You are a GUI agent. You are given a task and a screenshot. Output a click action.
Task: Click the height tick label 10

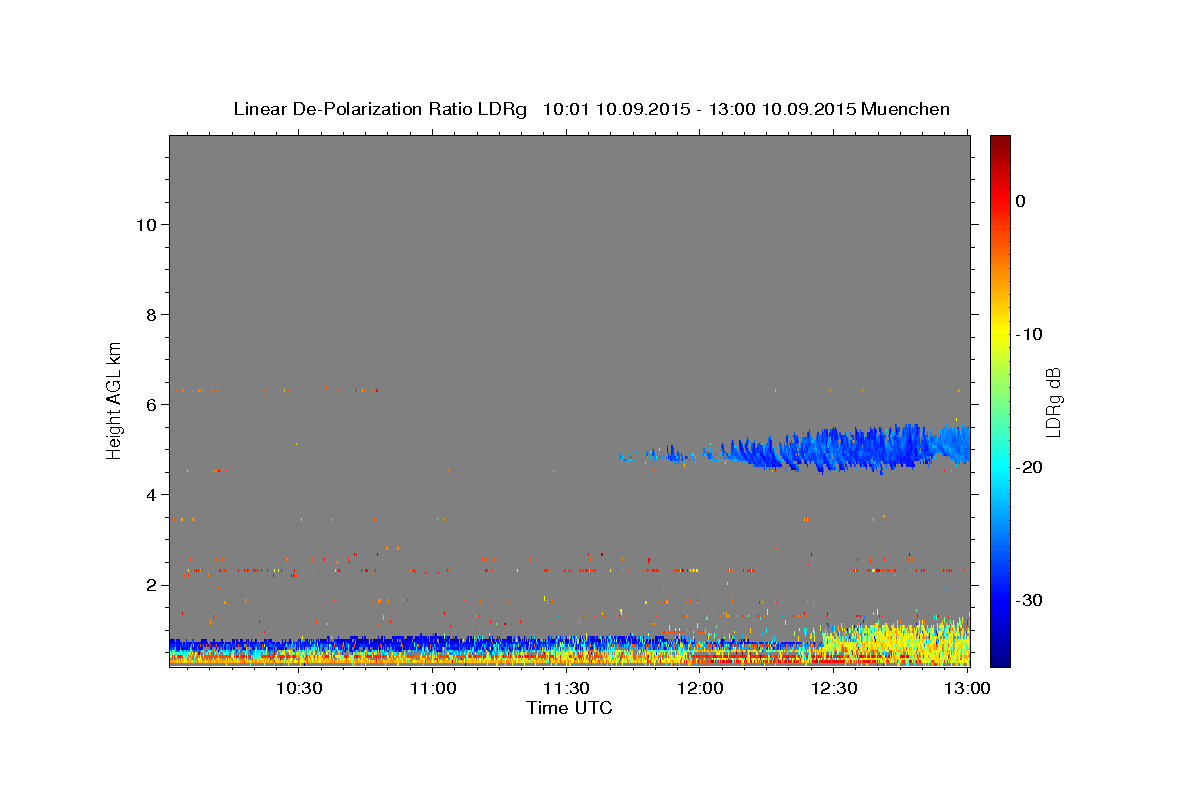coord(146,225)
